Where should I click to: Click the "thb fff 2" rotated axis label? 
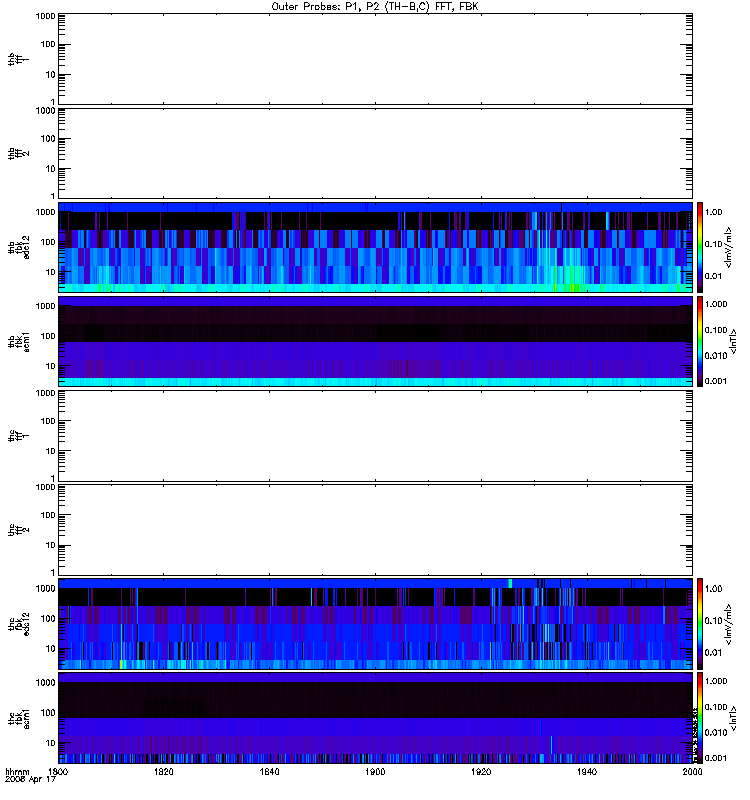[18, 153]
